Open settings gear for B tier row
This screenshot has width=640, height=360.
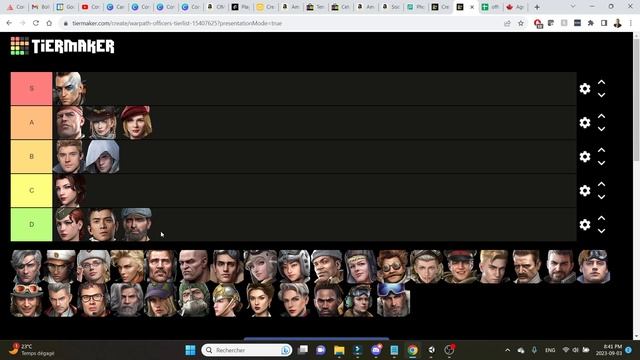(x=584, y=156)
